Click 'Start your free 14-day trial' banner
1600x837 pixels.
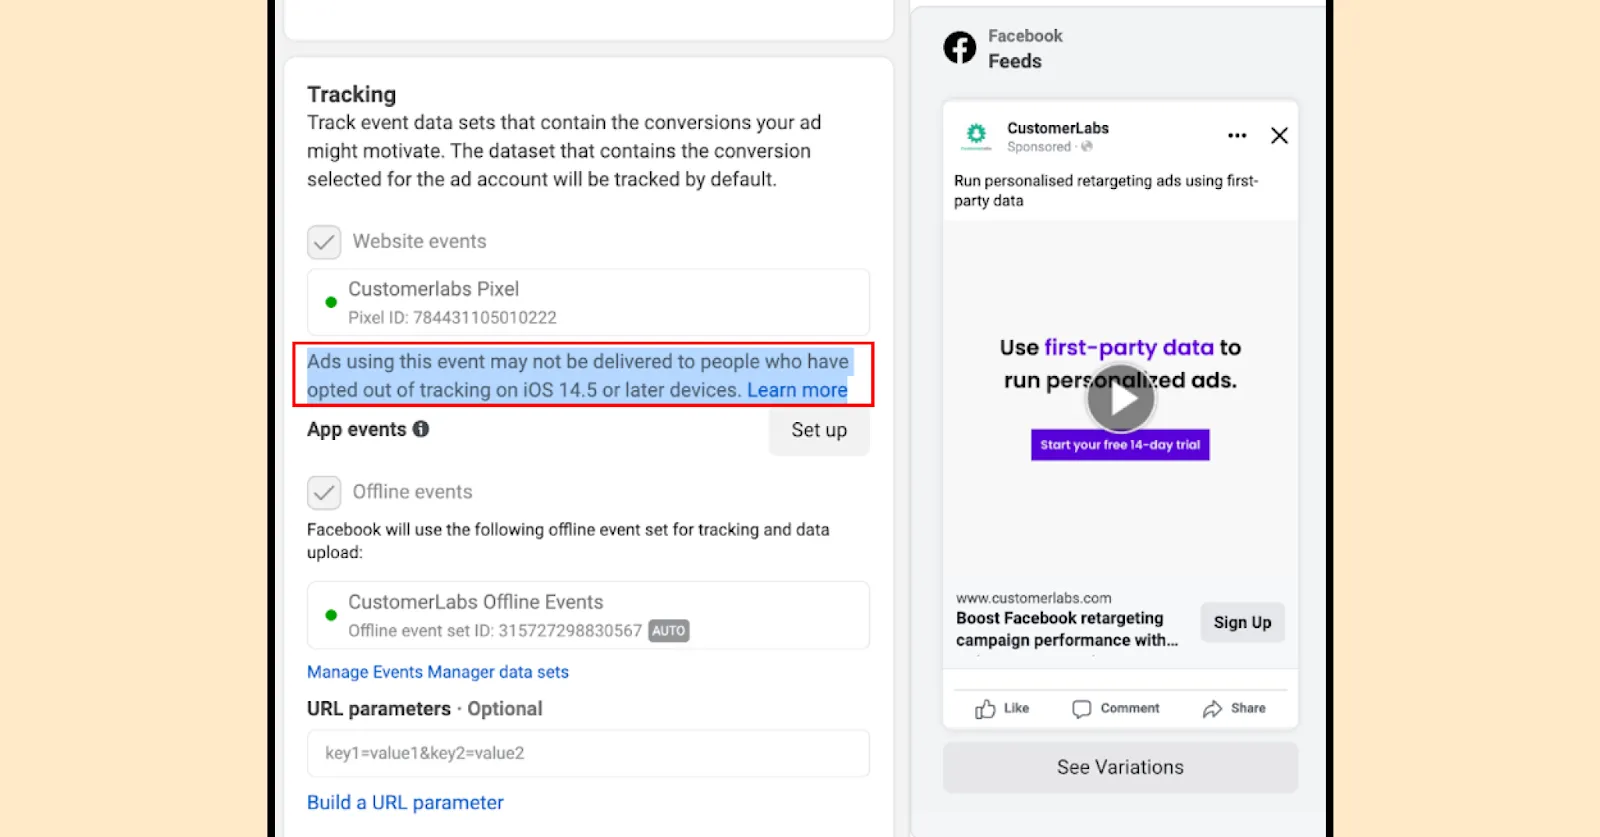click(1120, 445)
